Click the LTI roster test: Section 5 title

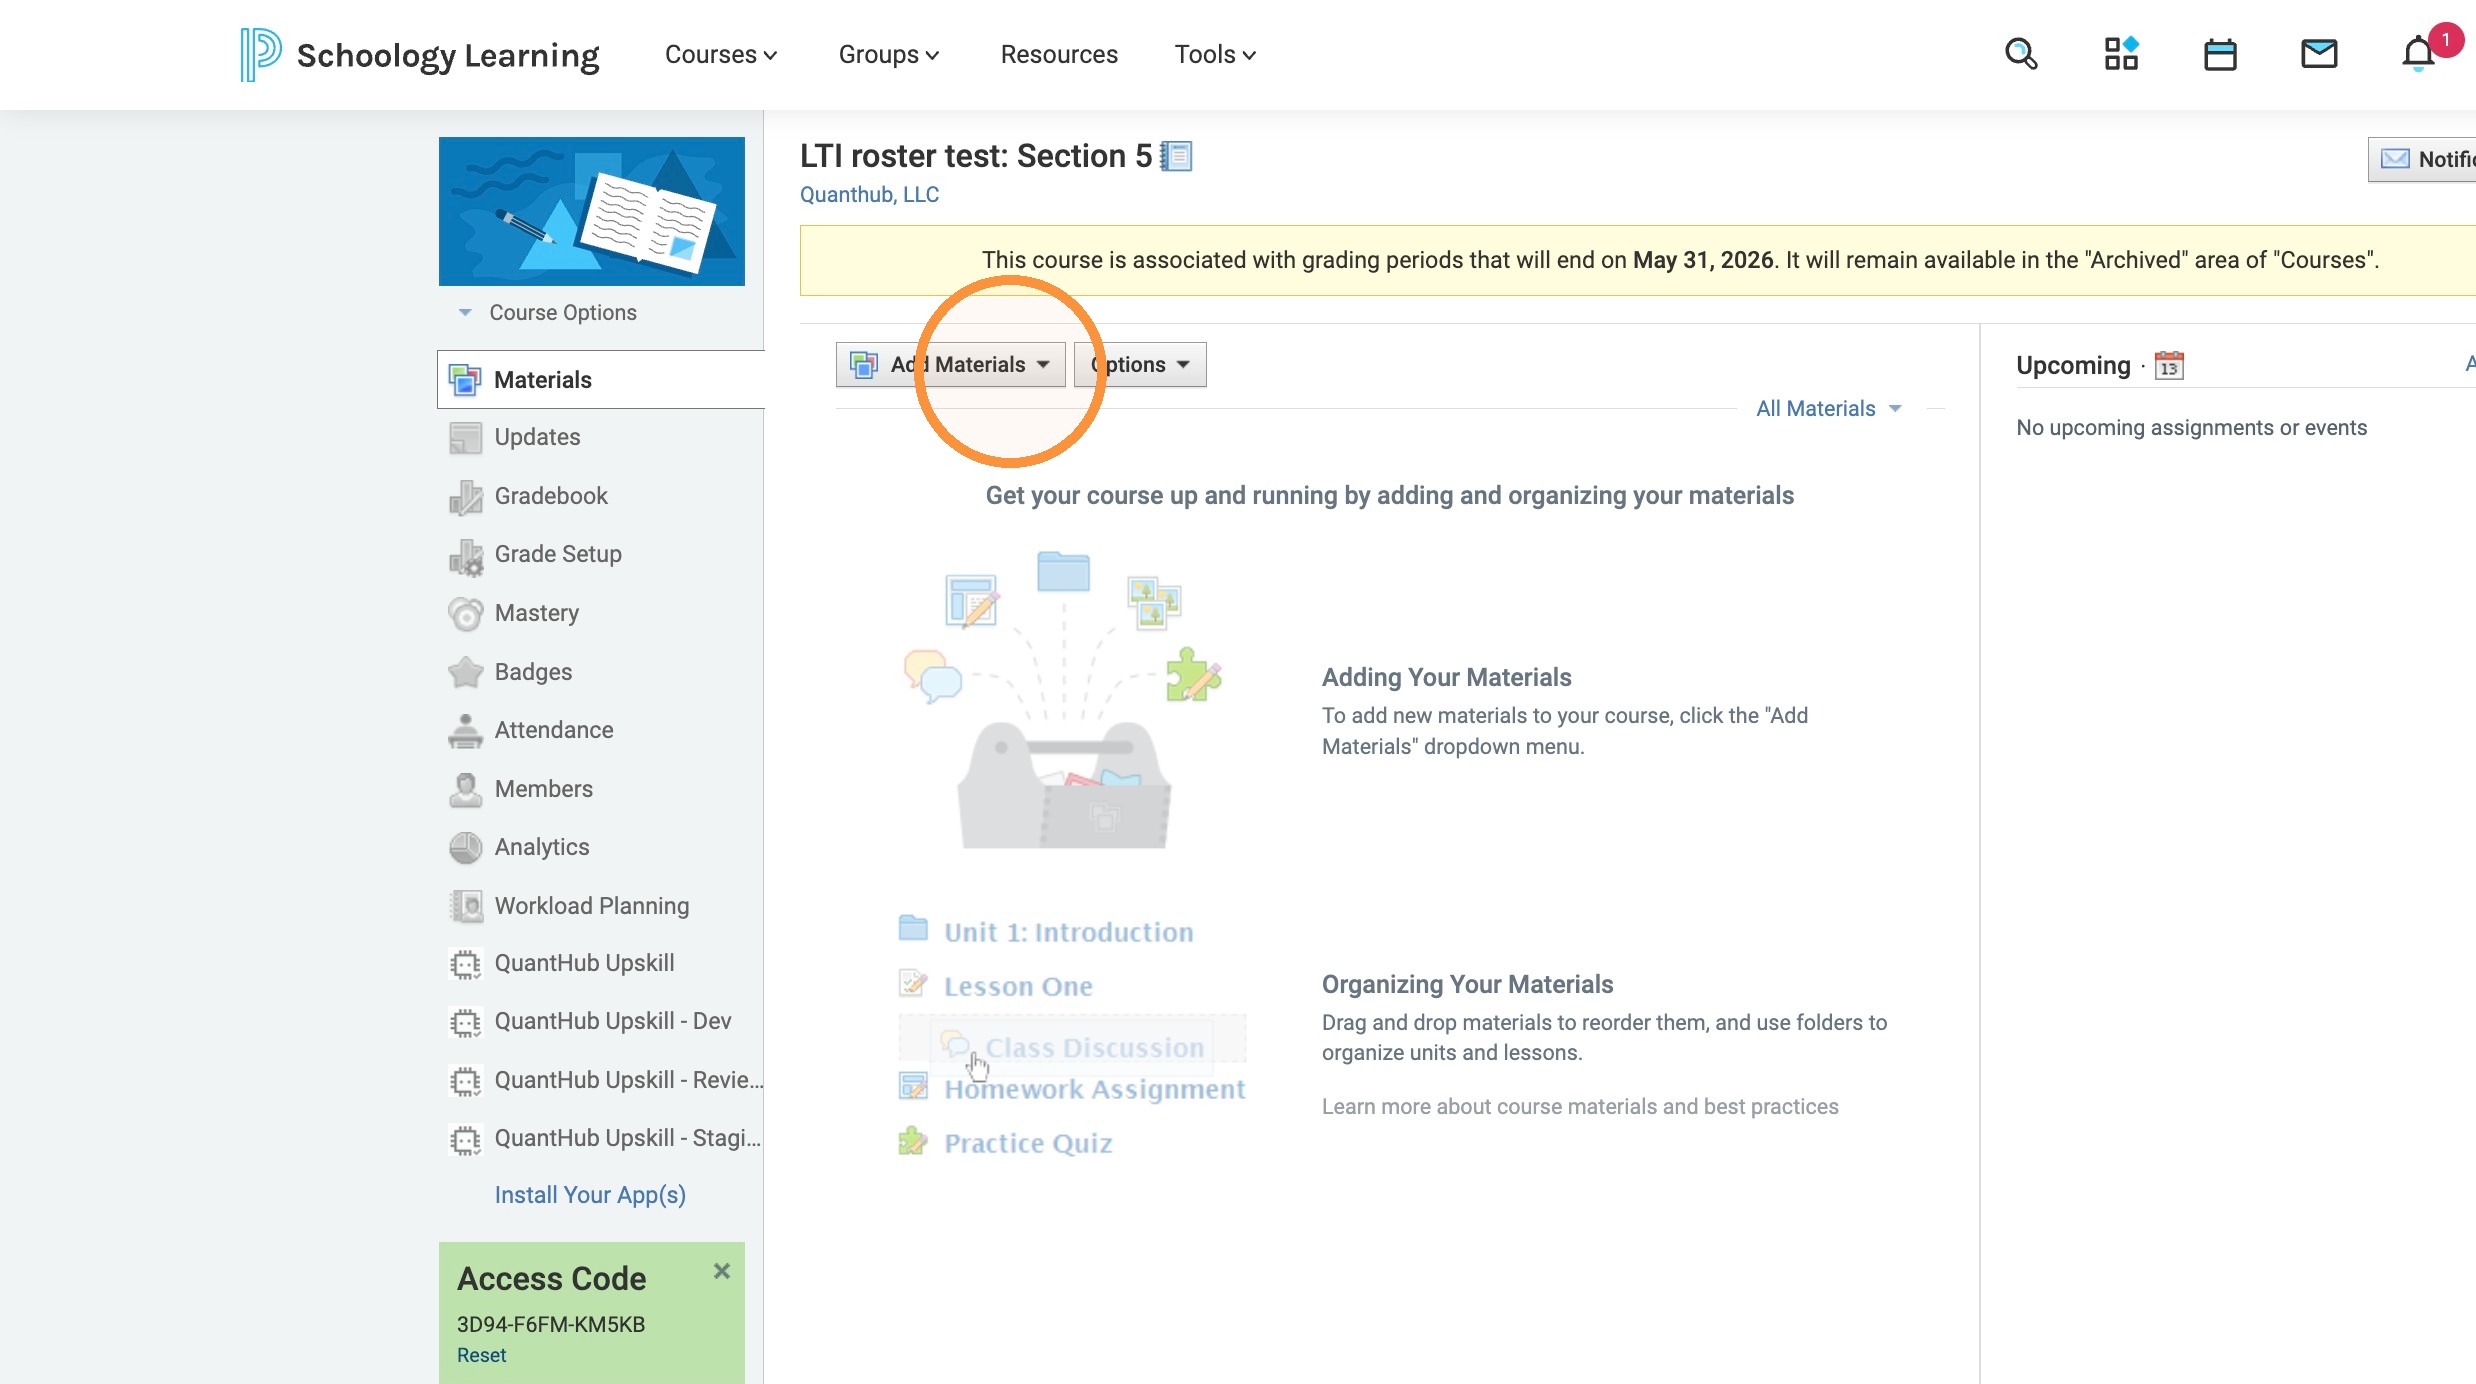point(976,157)
